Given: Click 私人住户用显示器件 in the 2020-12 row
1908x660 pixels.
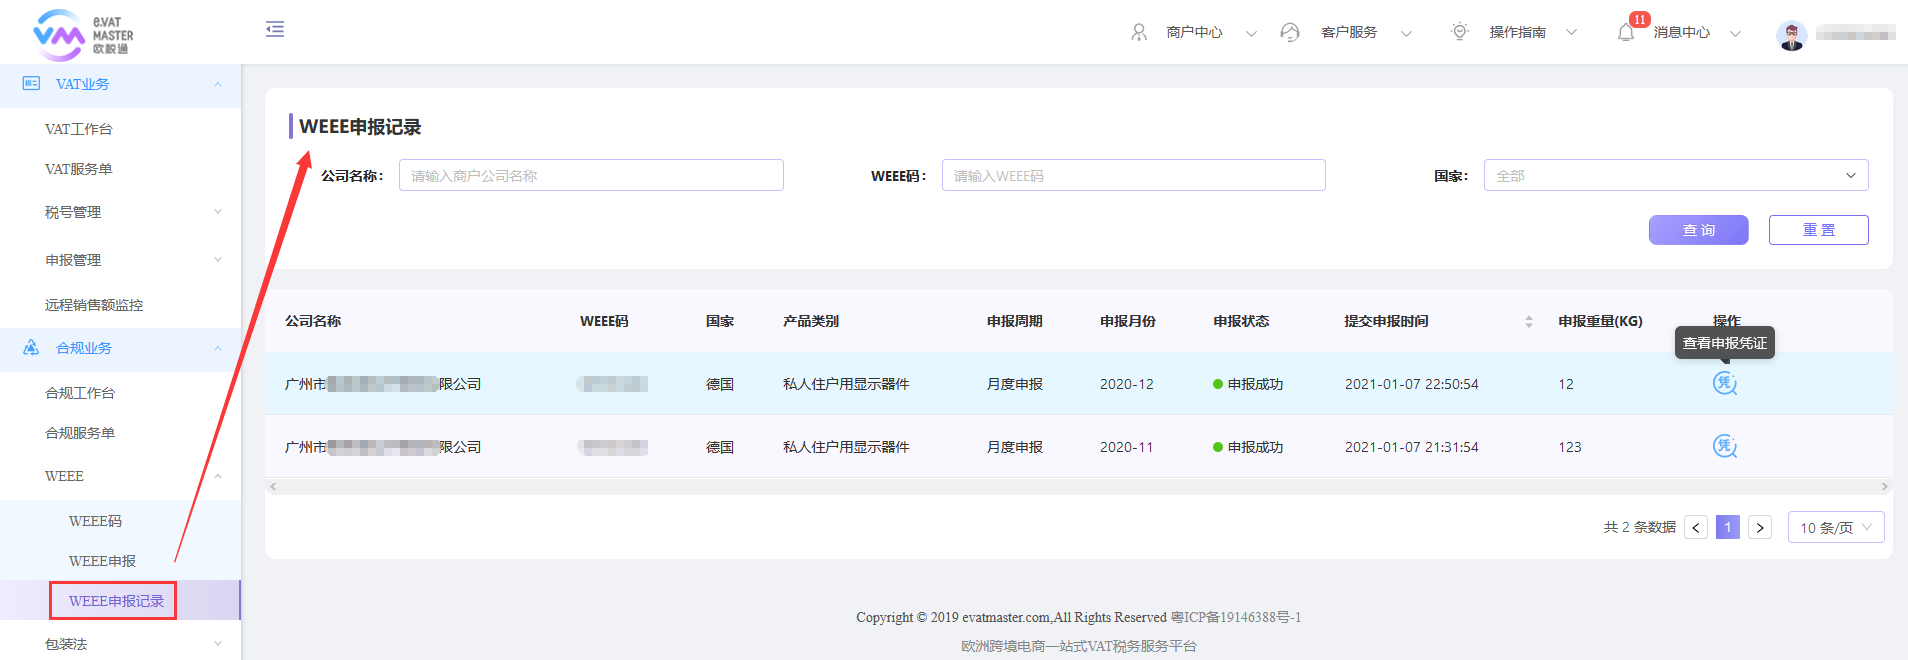Looking at the screenshot, I should pyautogui.click(x=846, y=384).
